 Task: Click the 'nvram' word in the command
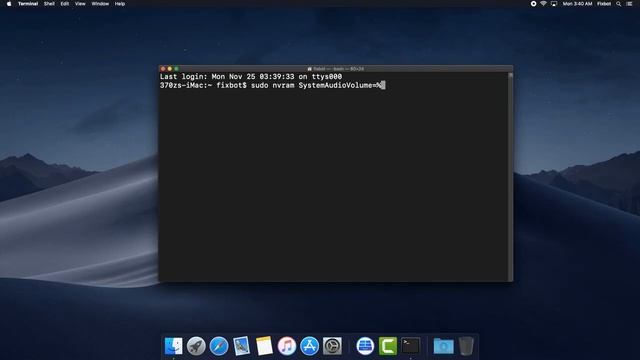click(283, 85)
